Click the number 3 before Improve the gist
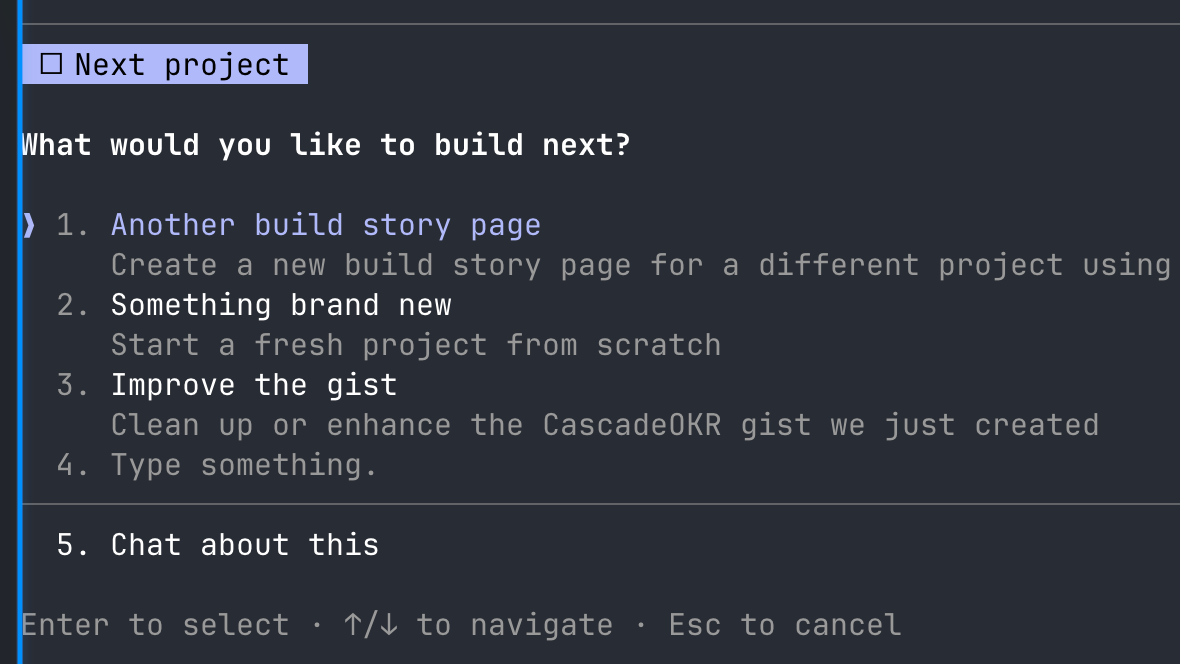The height and width of the screenshot is (664, 1180). pos(70,385)
